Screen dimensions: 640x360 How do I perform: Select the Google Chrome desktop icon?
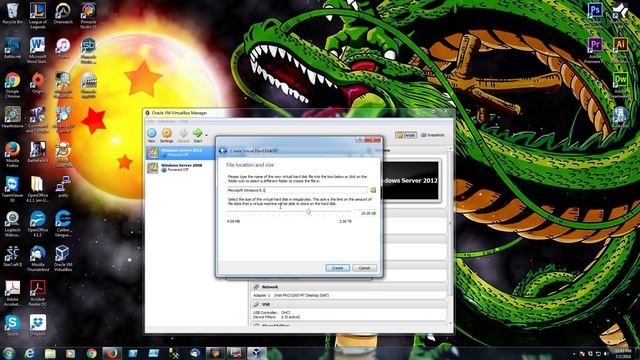12,85
